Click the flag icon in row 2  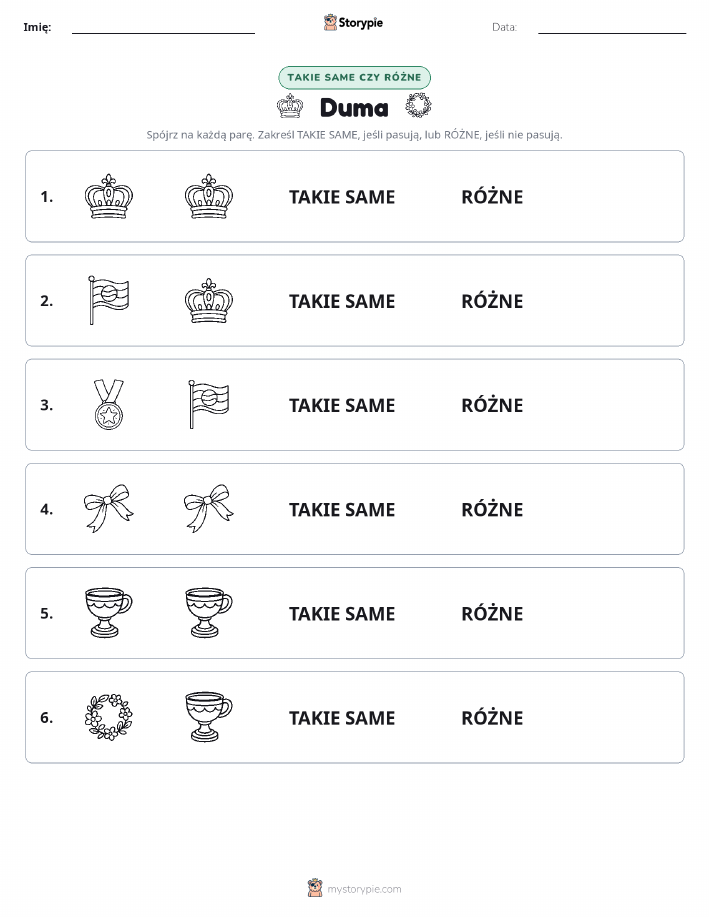pyautogui.click(x=109, y=300)
